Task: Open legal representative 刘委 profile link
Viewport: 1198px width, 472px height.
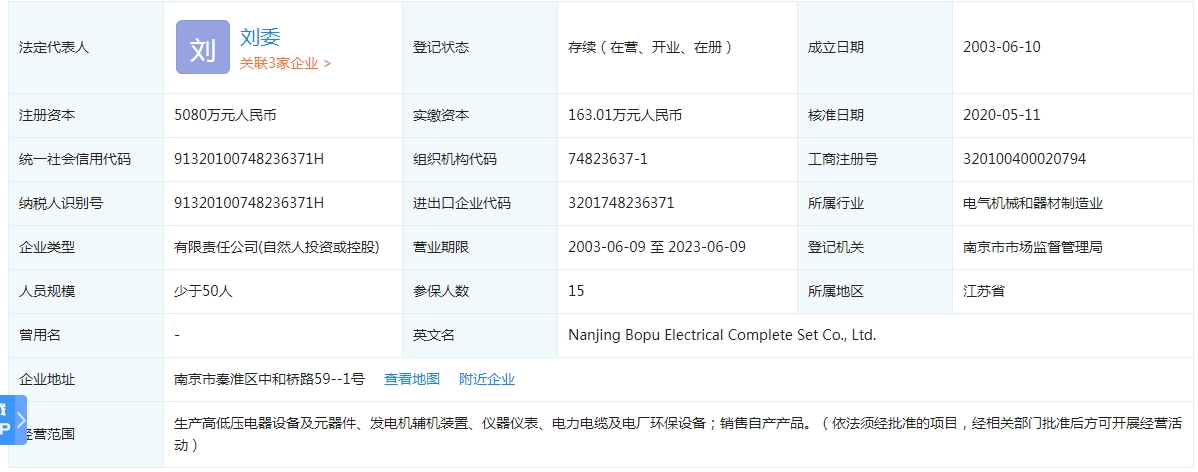Action: (x=260, y=37)
